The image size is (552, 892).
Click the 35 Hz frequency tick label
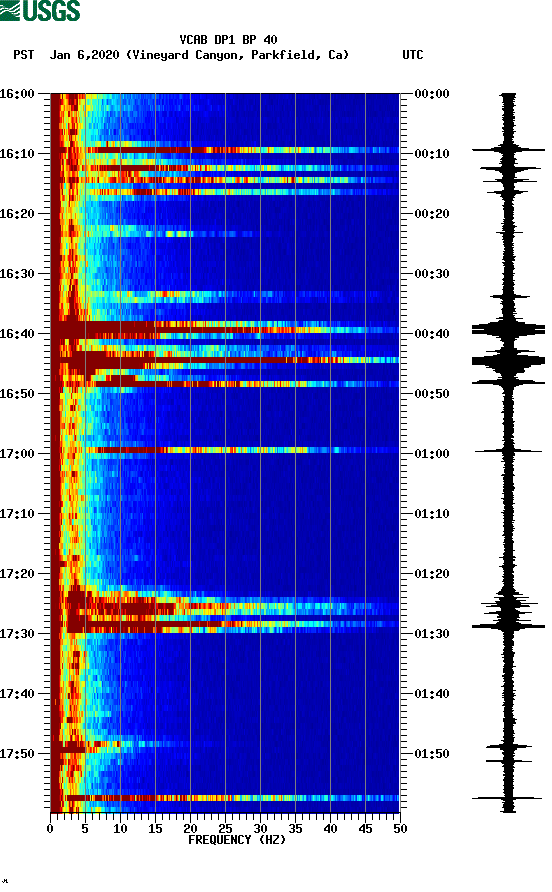click(x=295, y=829)
